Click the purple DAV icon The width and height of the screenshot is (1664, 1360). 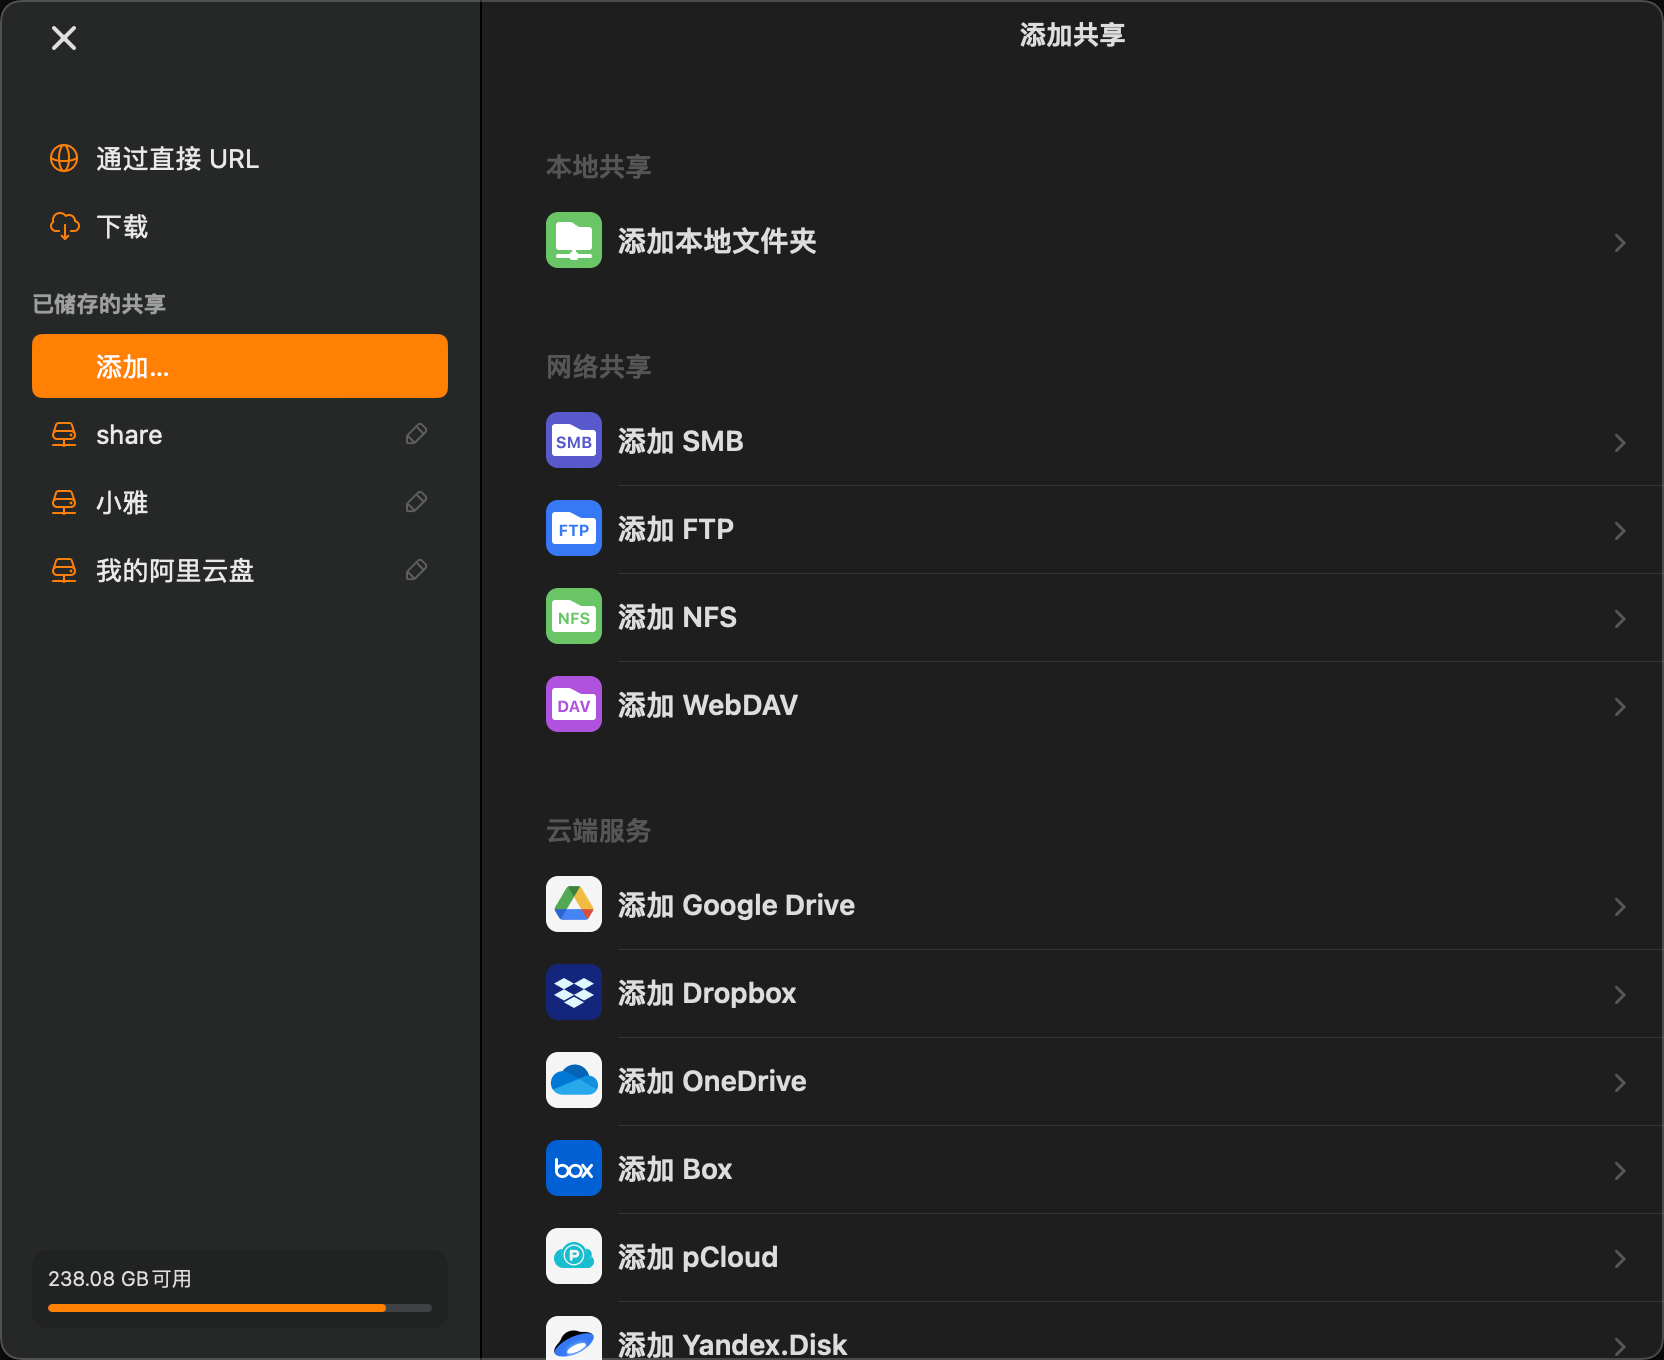point(574,704)
